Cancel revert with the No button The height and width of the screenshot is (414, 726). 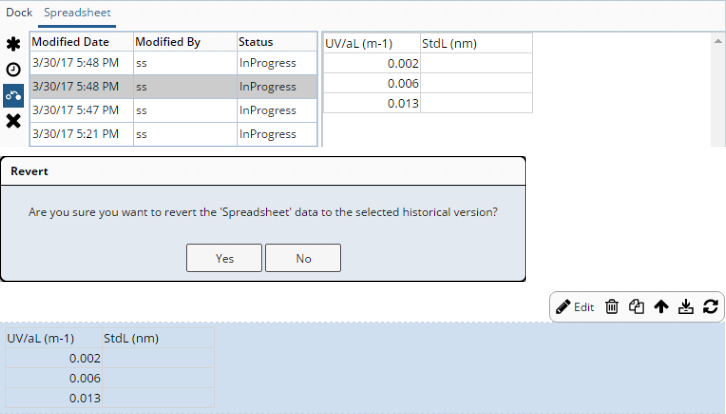point(303,258)
